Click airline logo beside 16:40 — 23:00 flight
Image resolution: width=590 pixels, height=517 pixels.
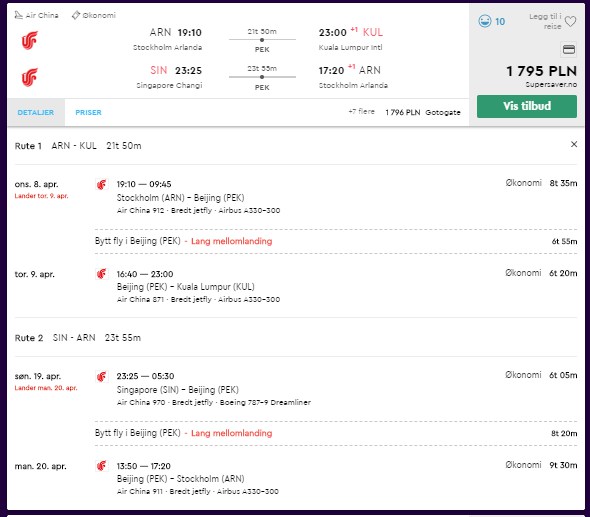click(102, 274)
